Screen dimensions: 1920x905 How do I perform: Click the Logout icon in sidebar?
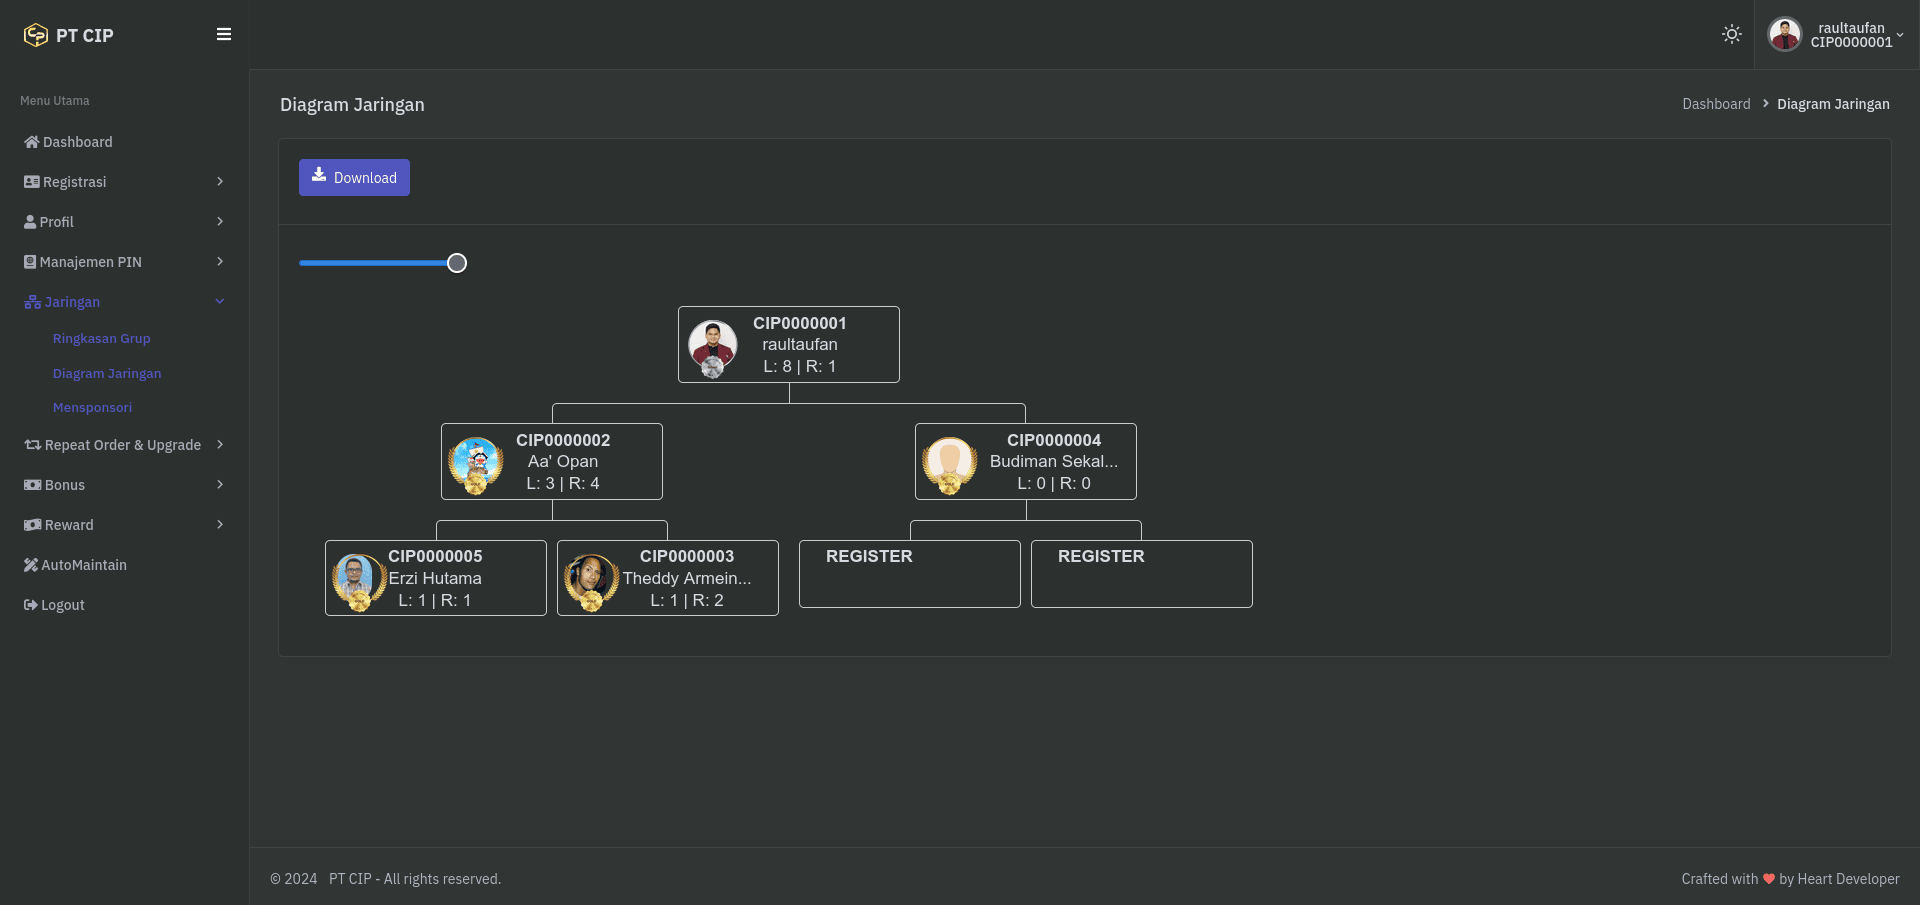pos(31,605)
